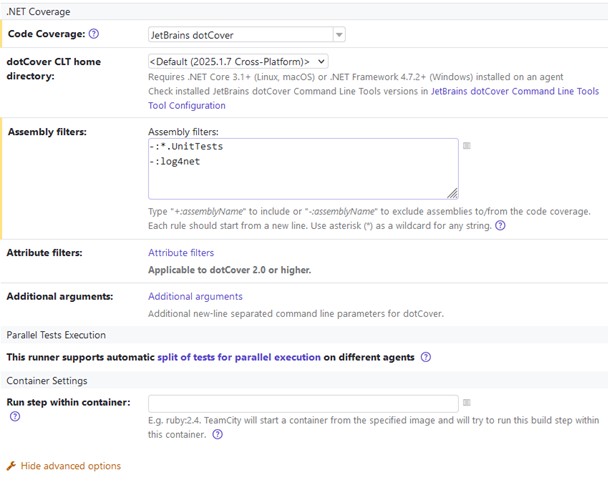Click the Code Coverage dropdown arrow button
Viewport: 608px width, 495px height.
click(x=339, y=34)
